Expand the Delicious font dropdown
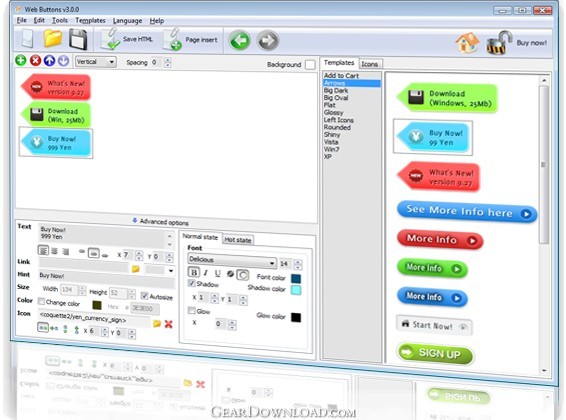Viewport: 566px width, 420px height. pos(232,260)
